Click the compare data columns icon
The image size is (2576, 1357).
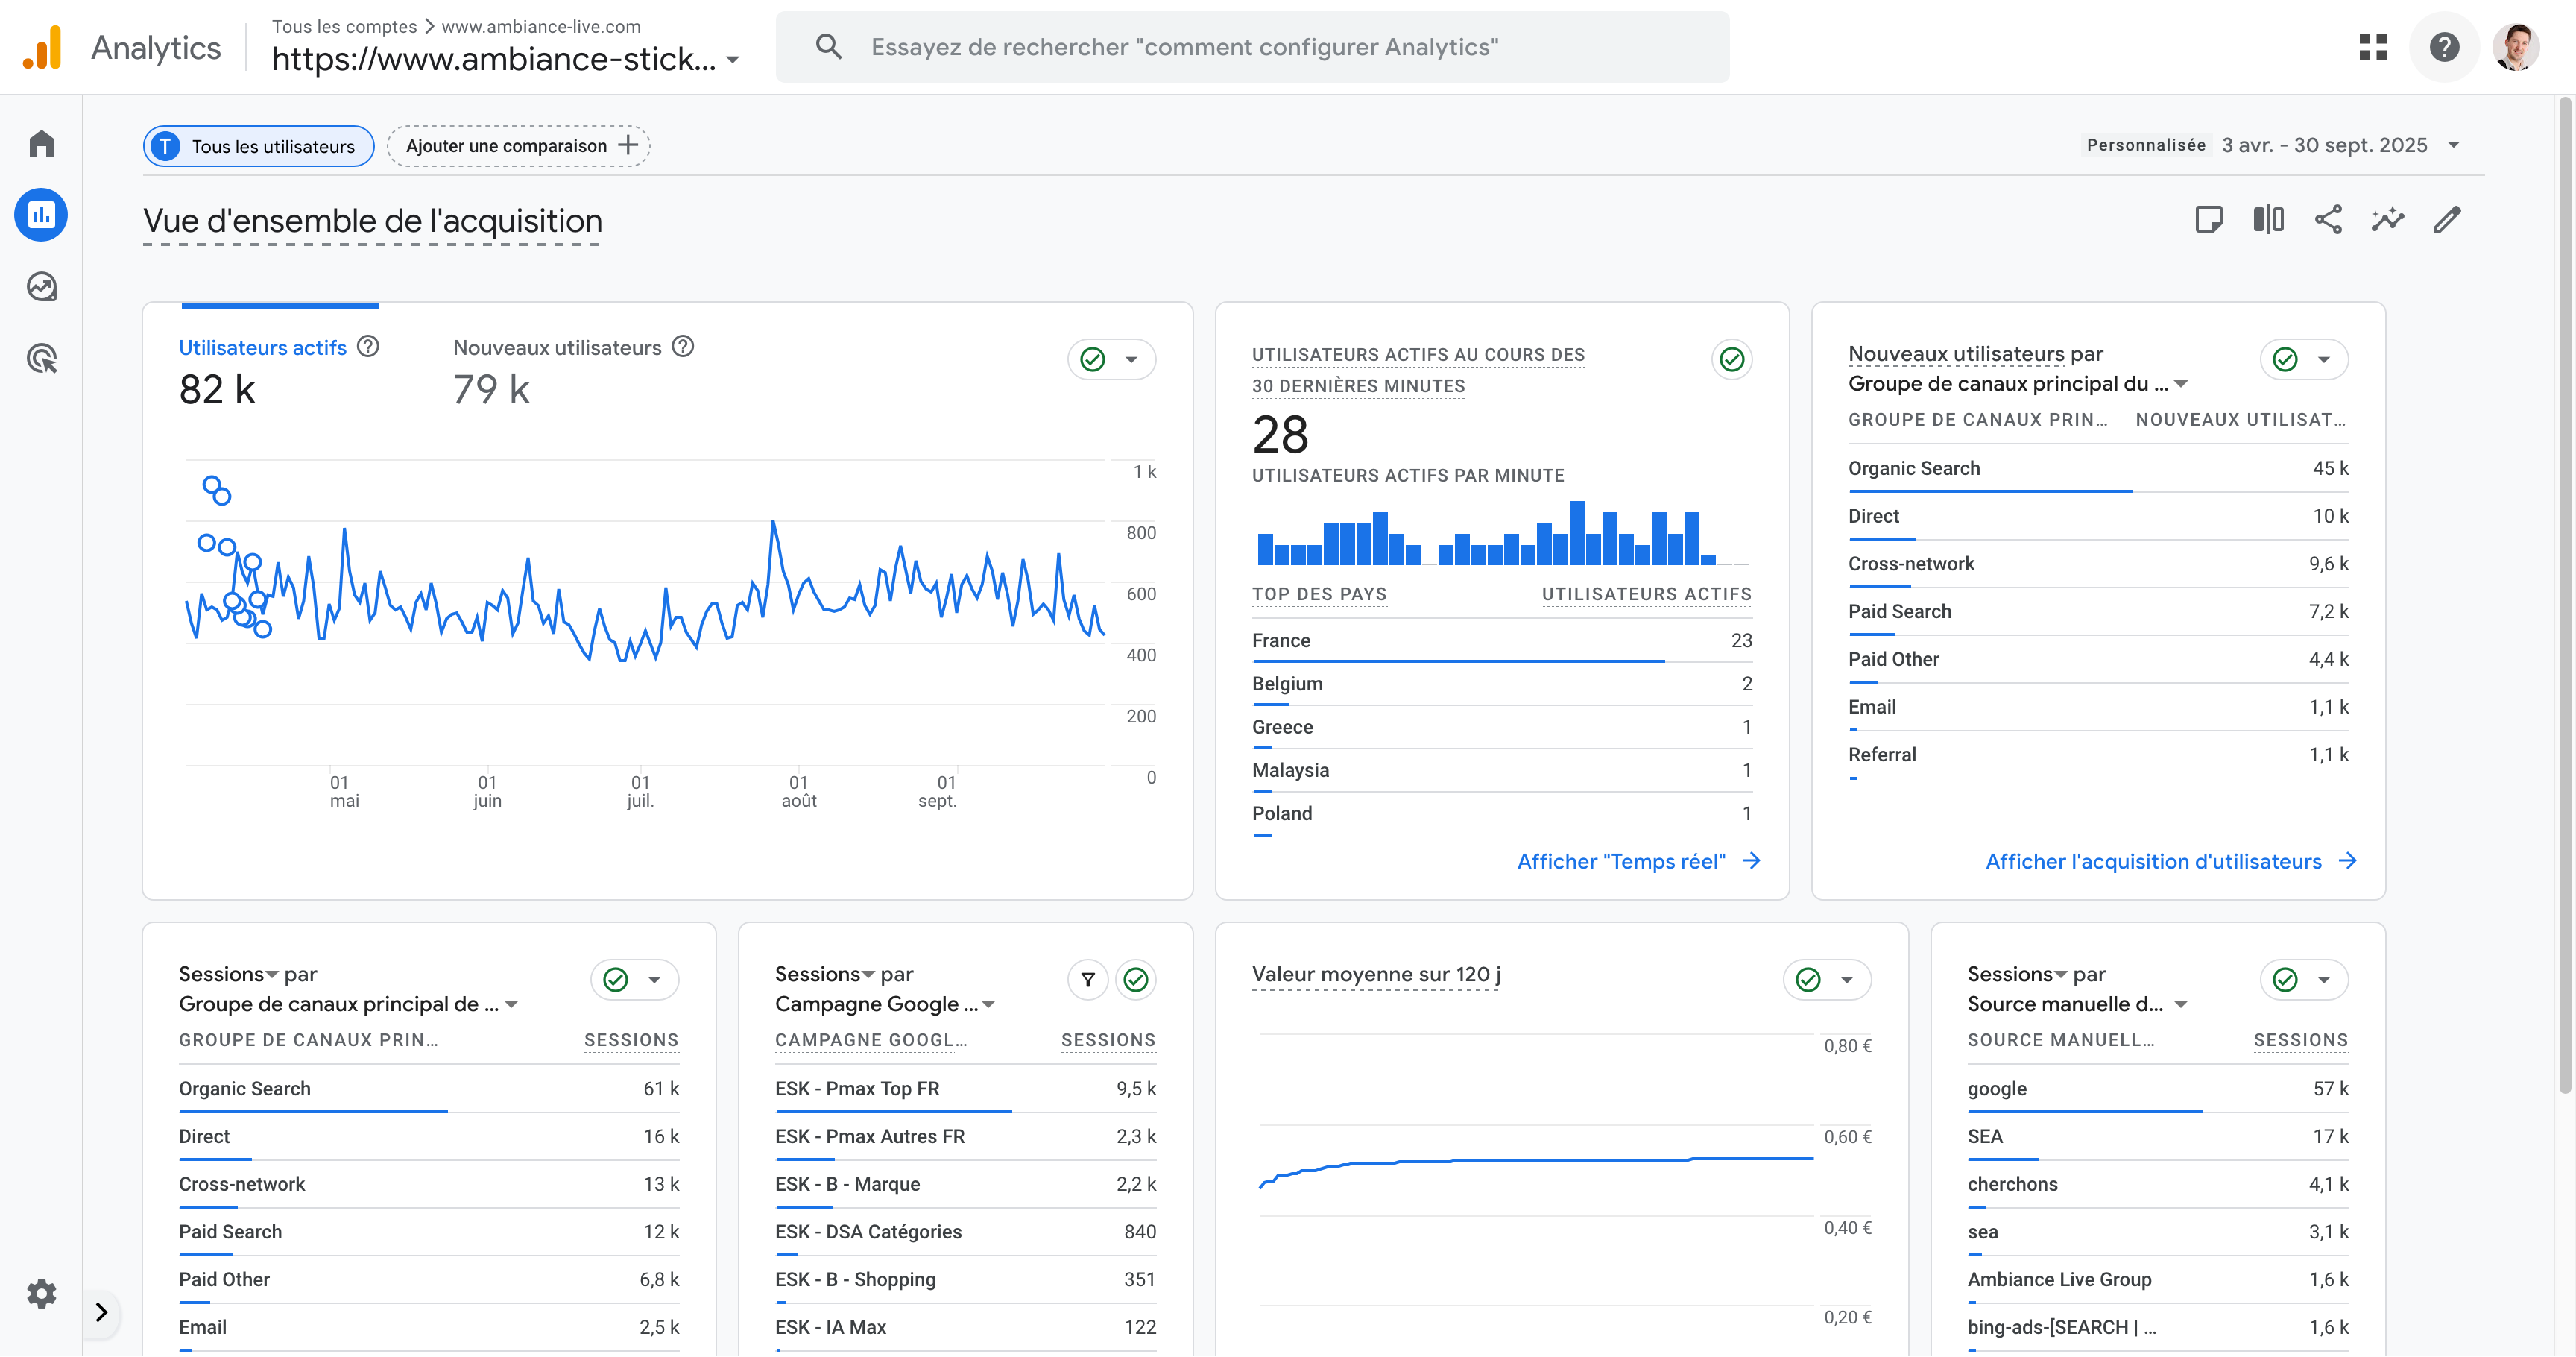(2268, 220)
